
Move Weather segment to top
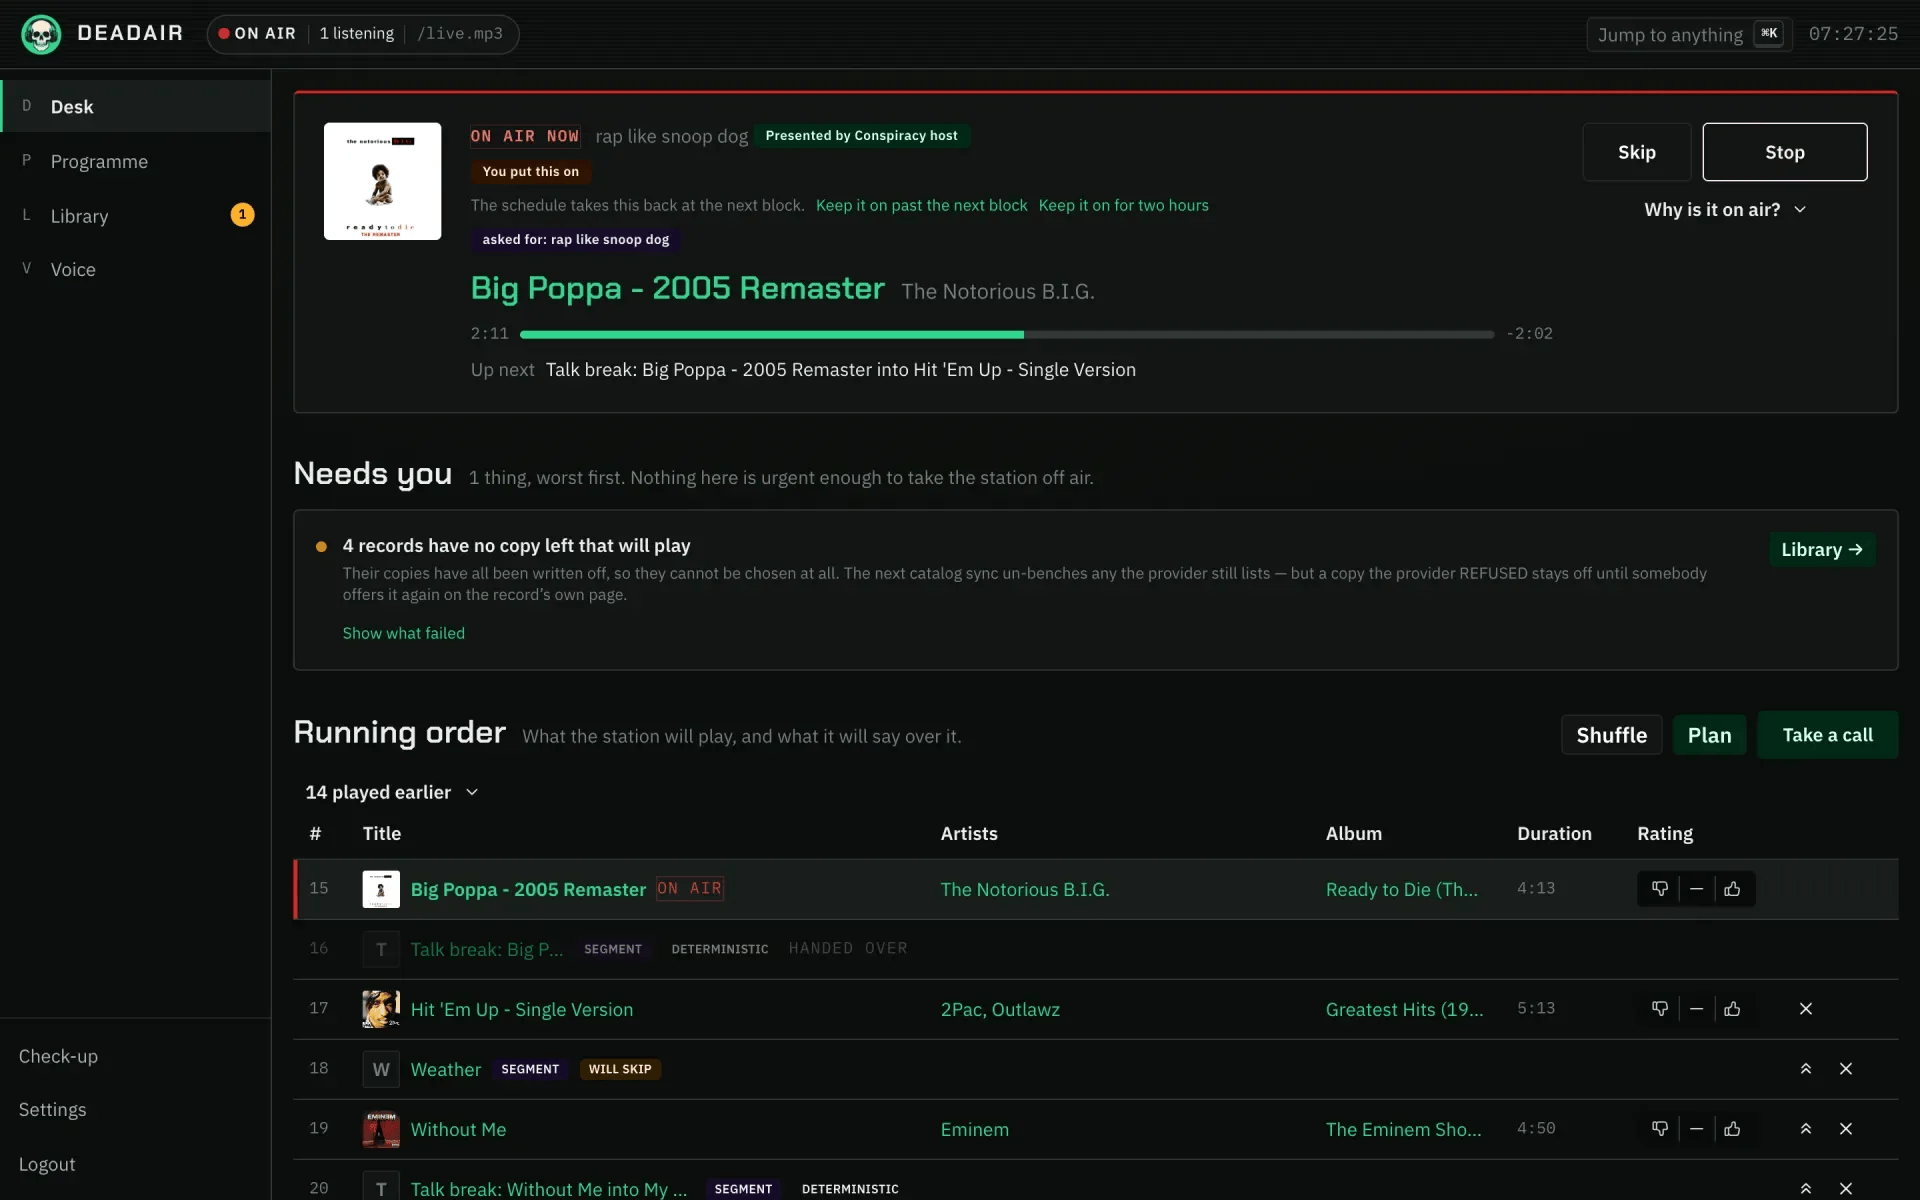tap(1806, 1069)
